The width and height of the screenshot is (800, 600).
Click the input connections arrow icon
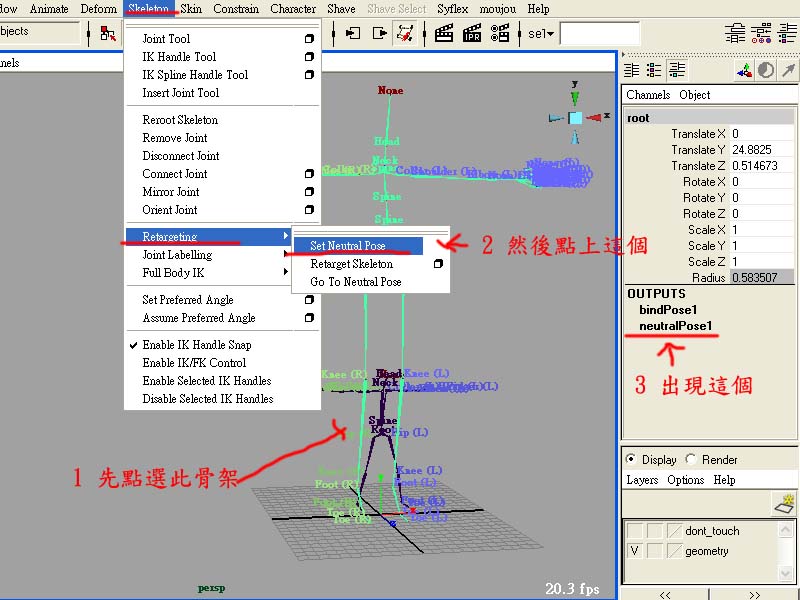point(353,34)
